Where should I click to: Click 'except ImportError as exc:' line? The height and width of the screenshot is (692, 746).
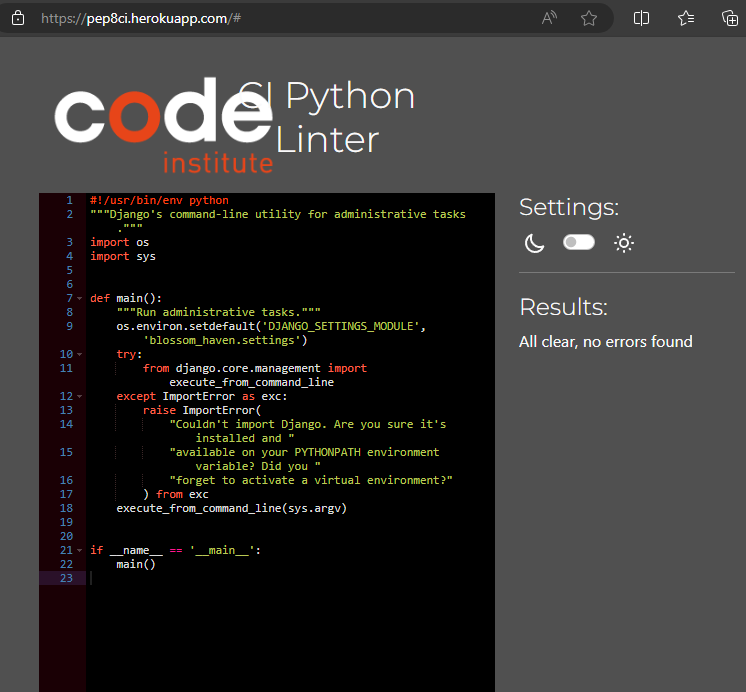point(202,396)
